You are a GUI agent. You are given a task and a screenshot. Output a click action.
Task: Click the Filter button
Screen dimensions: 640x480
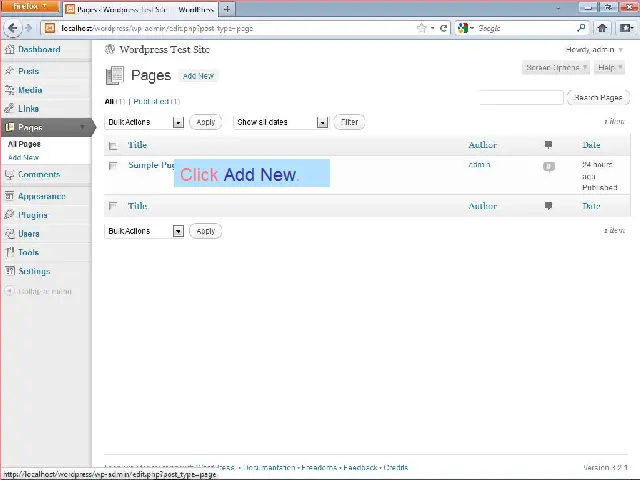(x=349, y=122)
